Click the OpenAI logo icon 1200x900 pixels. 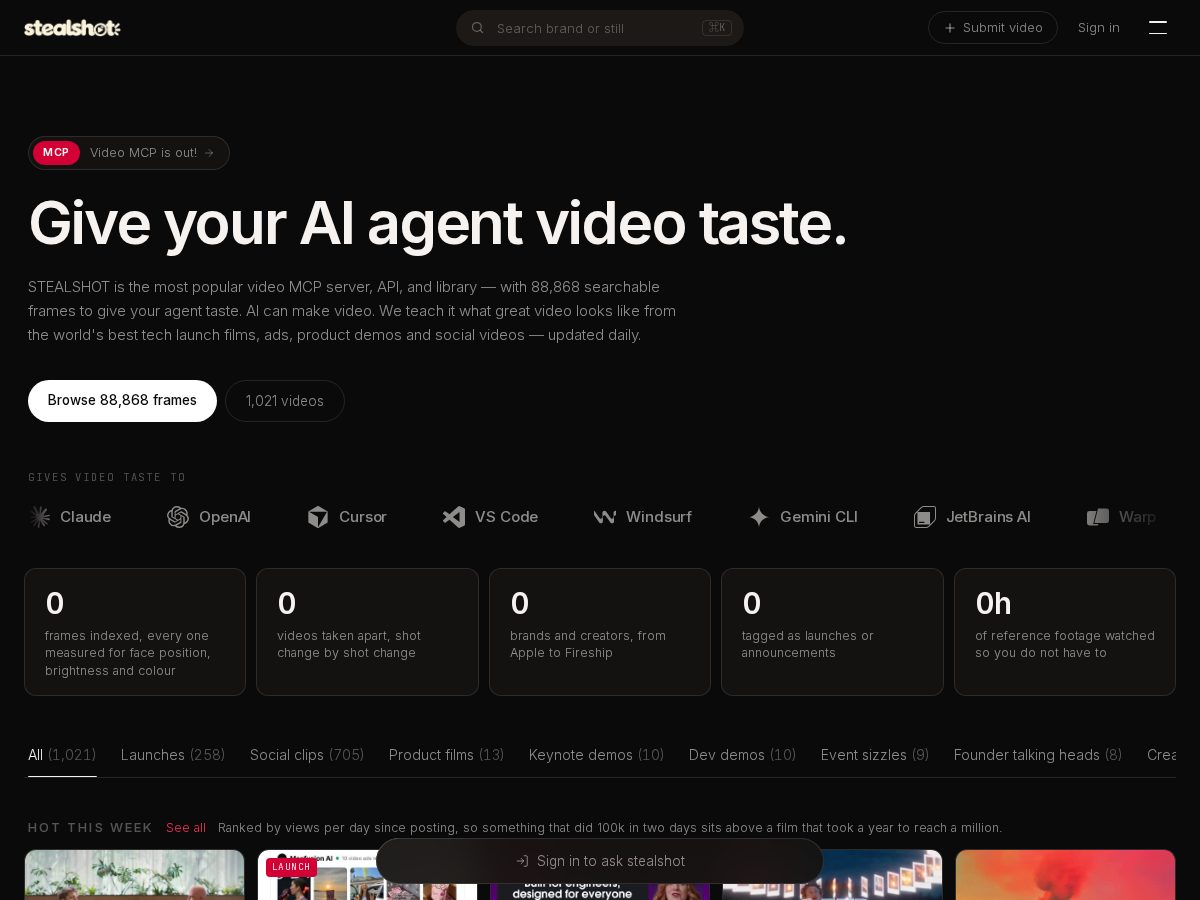pyautogui.click(x=178, y=517)
